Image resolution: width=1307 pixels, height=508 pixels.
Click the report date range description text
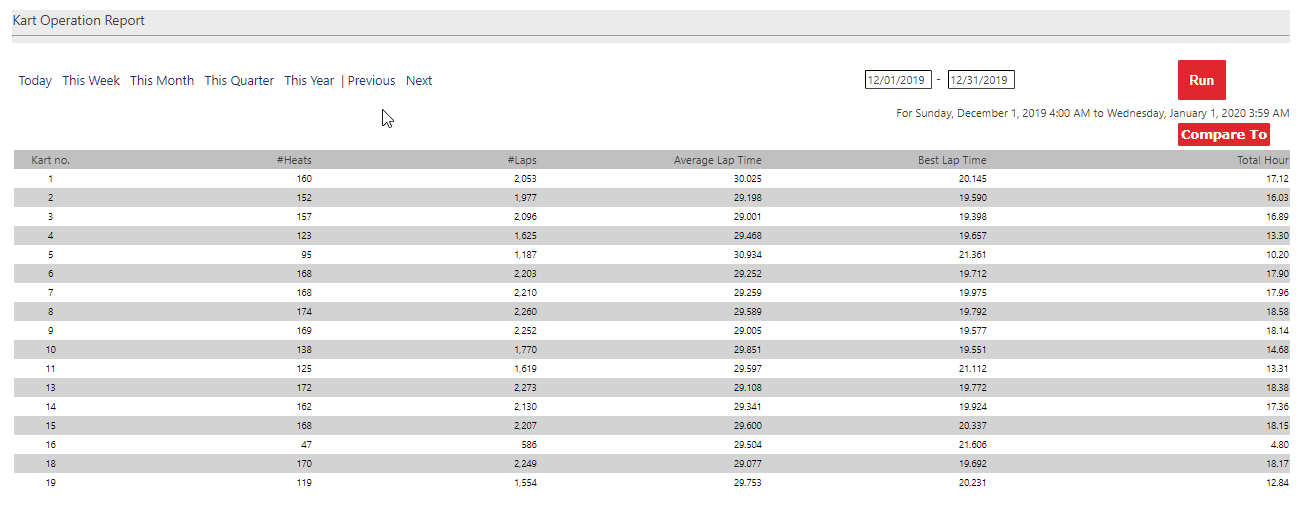[x=1092, y=113]
